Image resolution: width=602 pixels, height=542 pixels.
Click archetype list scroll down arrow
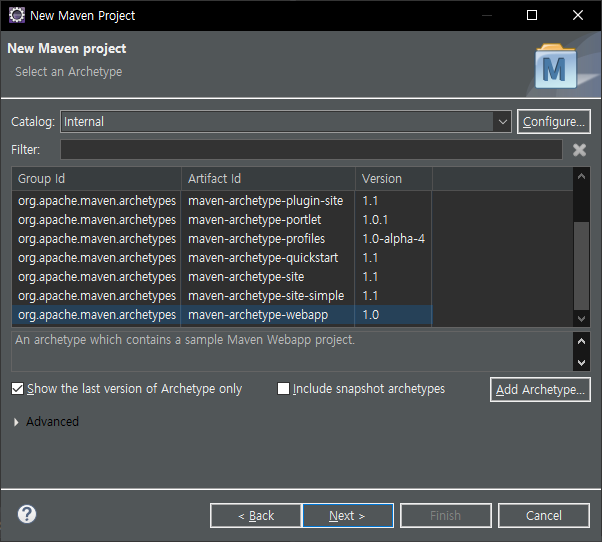click(x=581, y=319)
